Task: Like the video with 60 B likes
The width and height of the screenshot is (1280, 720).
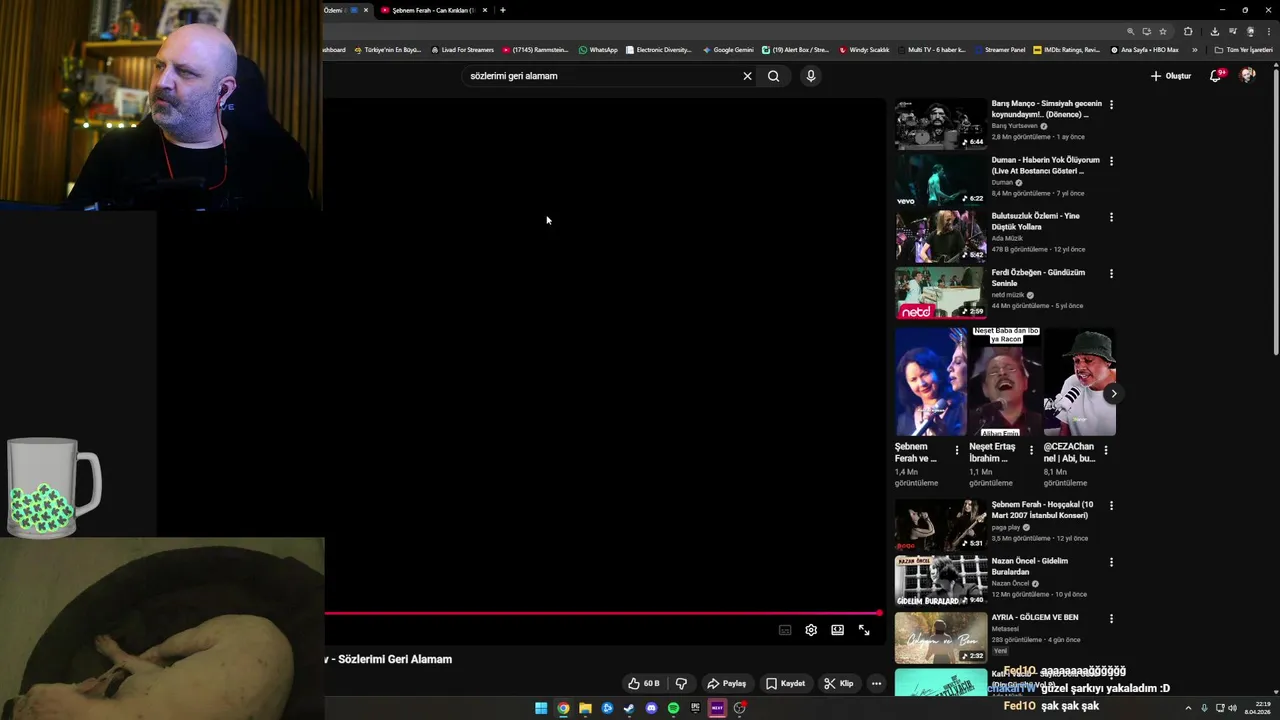Action: (x=643, y=683)
